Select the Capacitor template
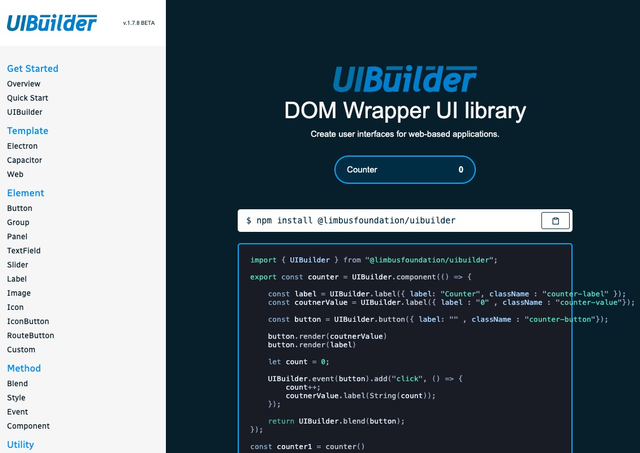Image resolution: width=640 pixels, height=453 pixels. [x=24, y=160]
